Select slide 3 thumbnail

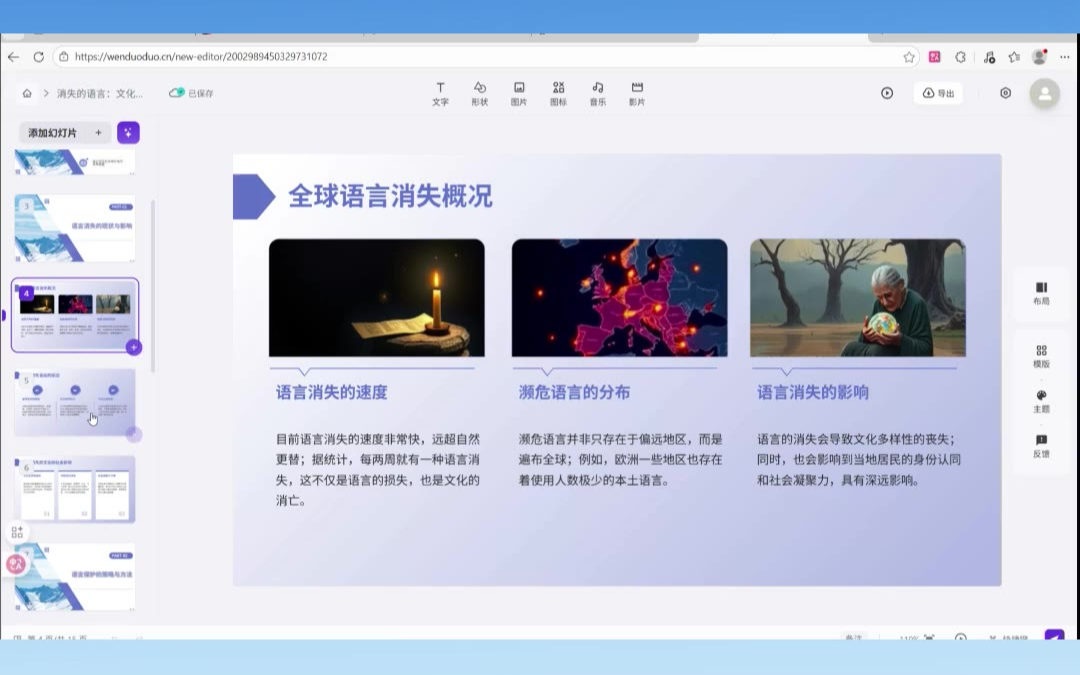(76, 228)
